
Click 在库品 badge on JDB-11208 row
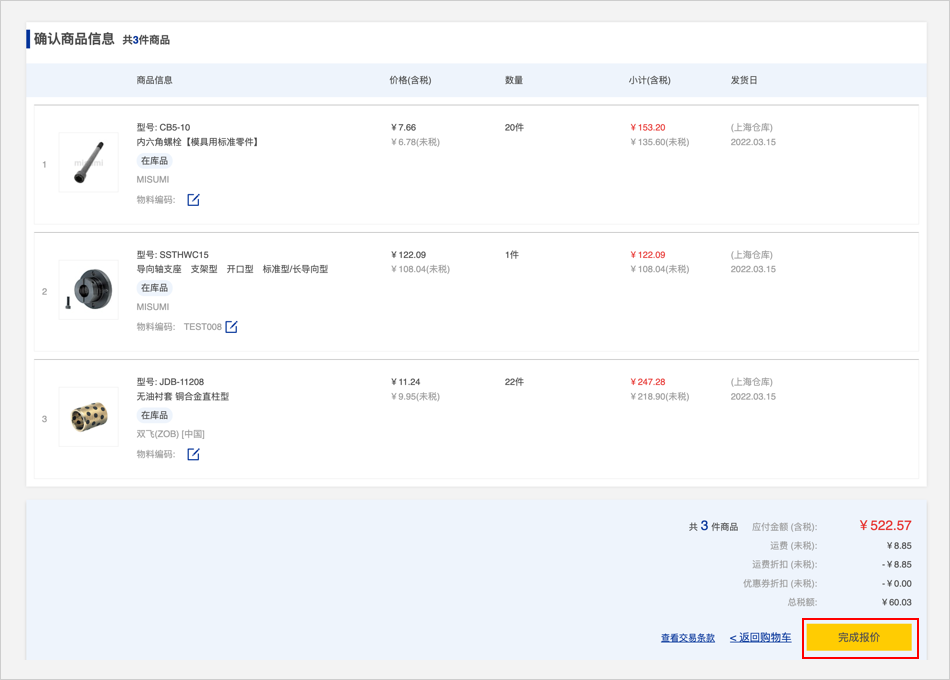pos(154,415)
